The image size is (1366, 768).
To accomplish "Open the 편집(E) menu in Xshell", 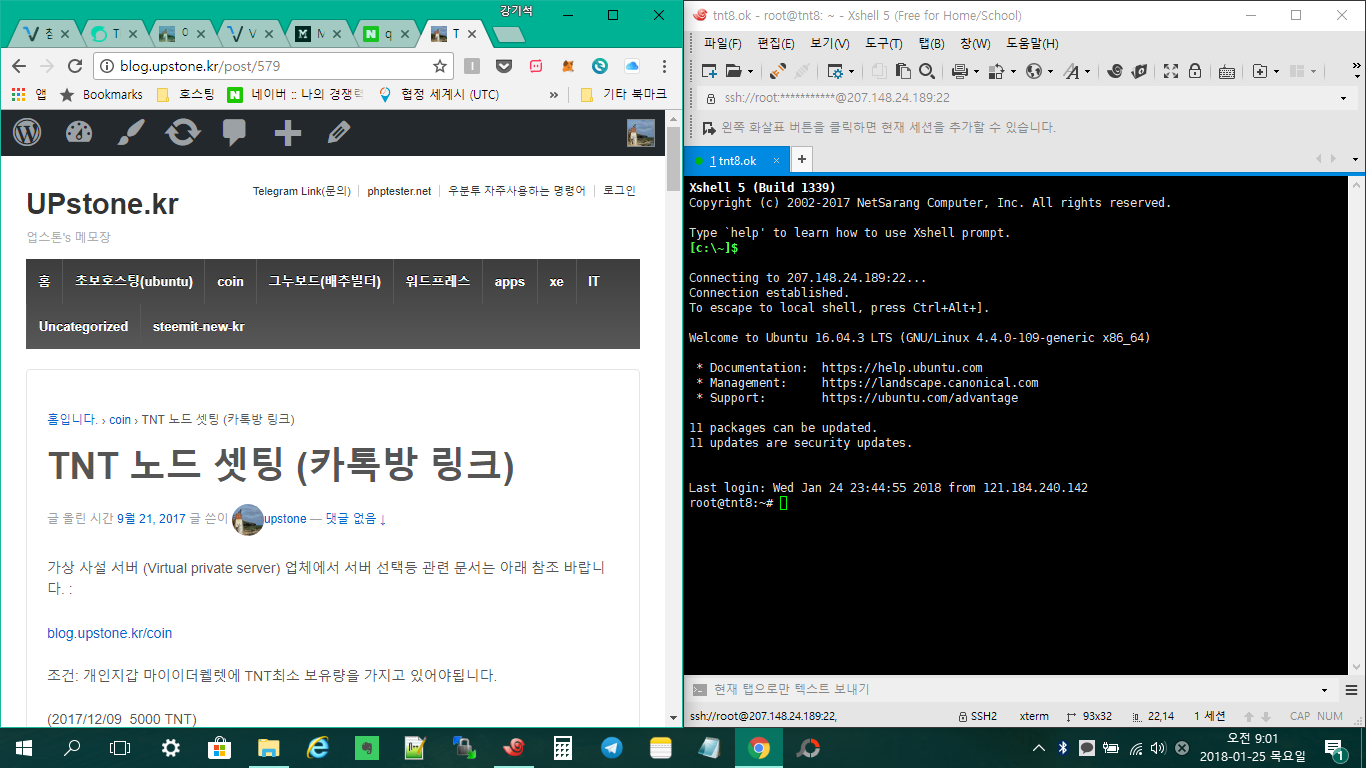I will (776, 44).
